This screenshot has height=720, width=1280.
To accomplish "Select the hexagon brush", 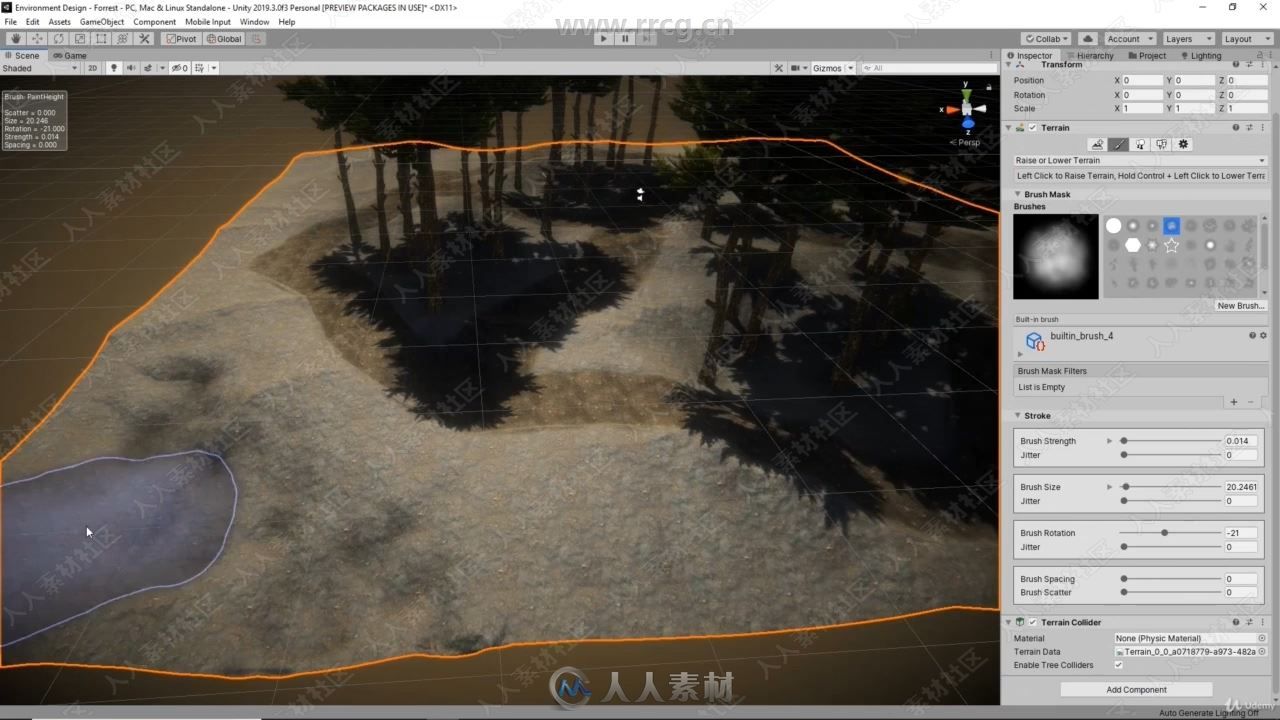I will pyautogui.click(x=1133, y=245).
